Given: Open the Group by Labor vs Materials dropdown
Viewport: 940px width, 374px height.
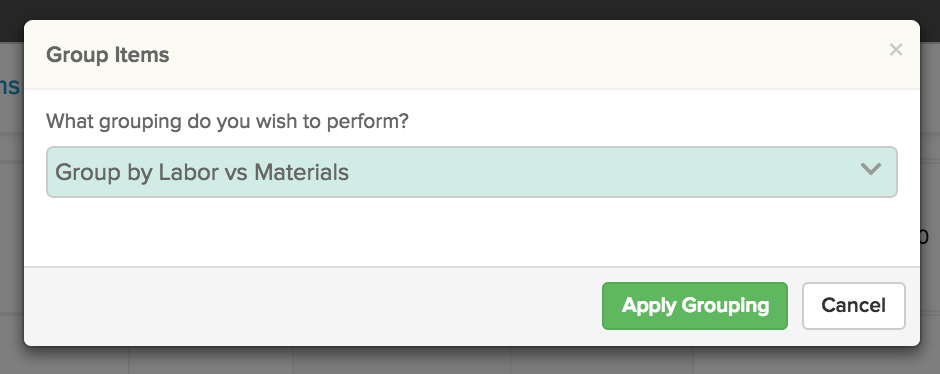Looking at the screenshot, I should point(471,172).
